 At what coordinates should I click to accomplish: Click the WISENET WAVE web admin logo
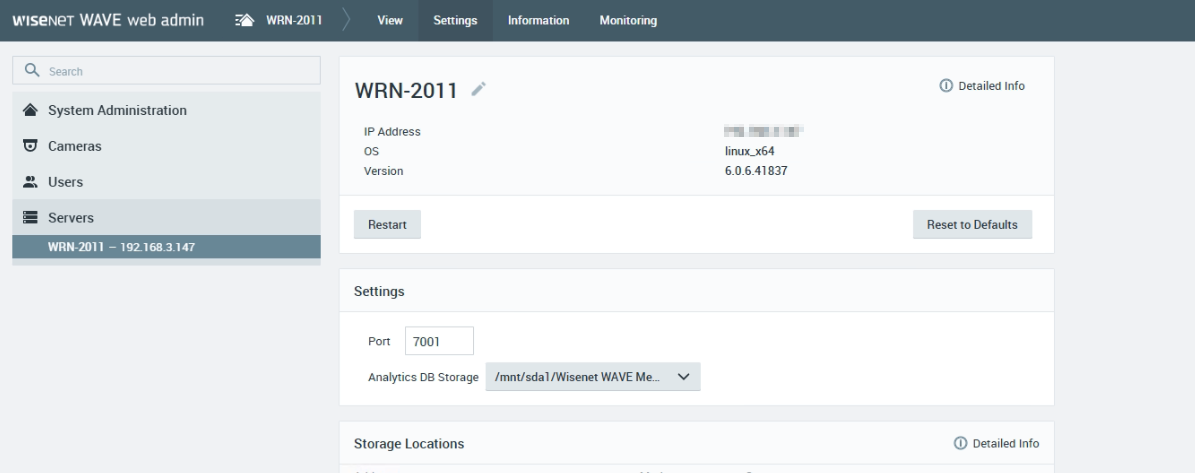(108, 21)
